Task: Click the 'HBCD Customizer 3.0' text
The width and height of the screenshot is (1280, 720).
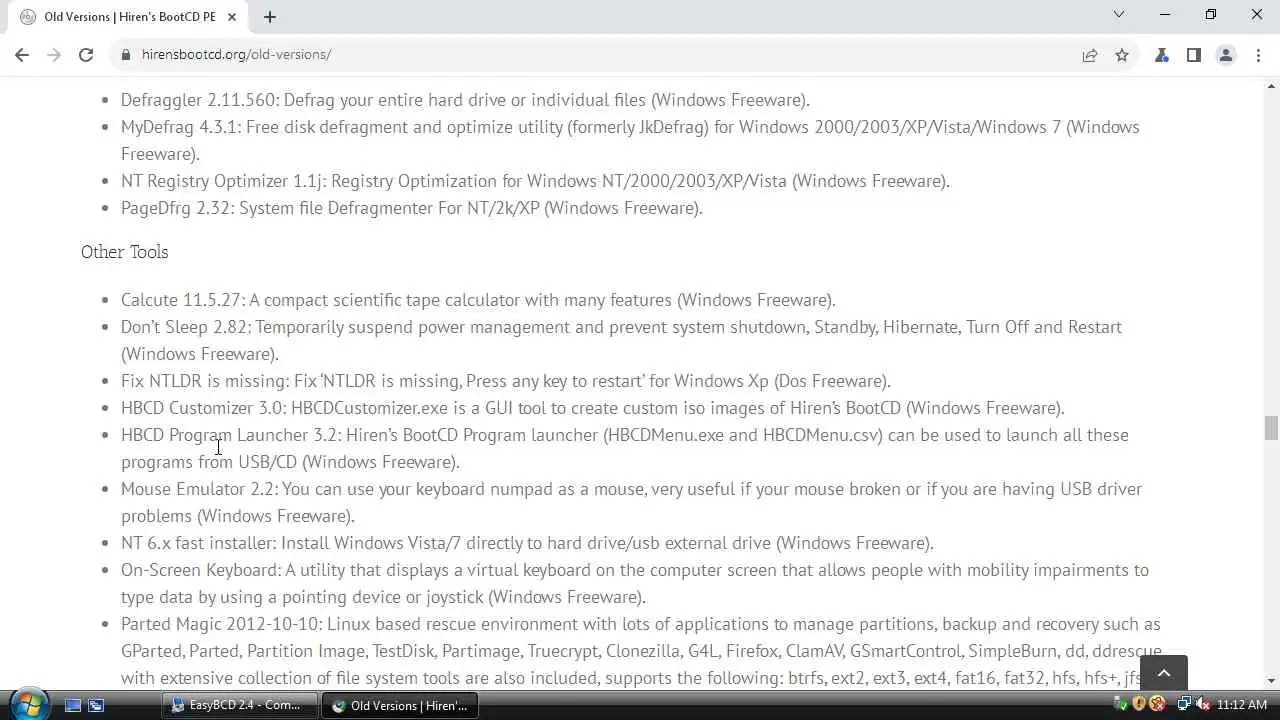Action: coord(202,408)
